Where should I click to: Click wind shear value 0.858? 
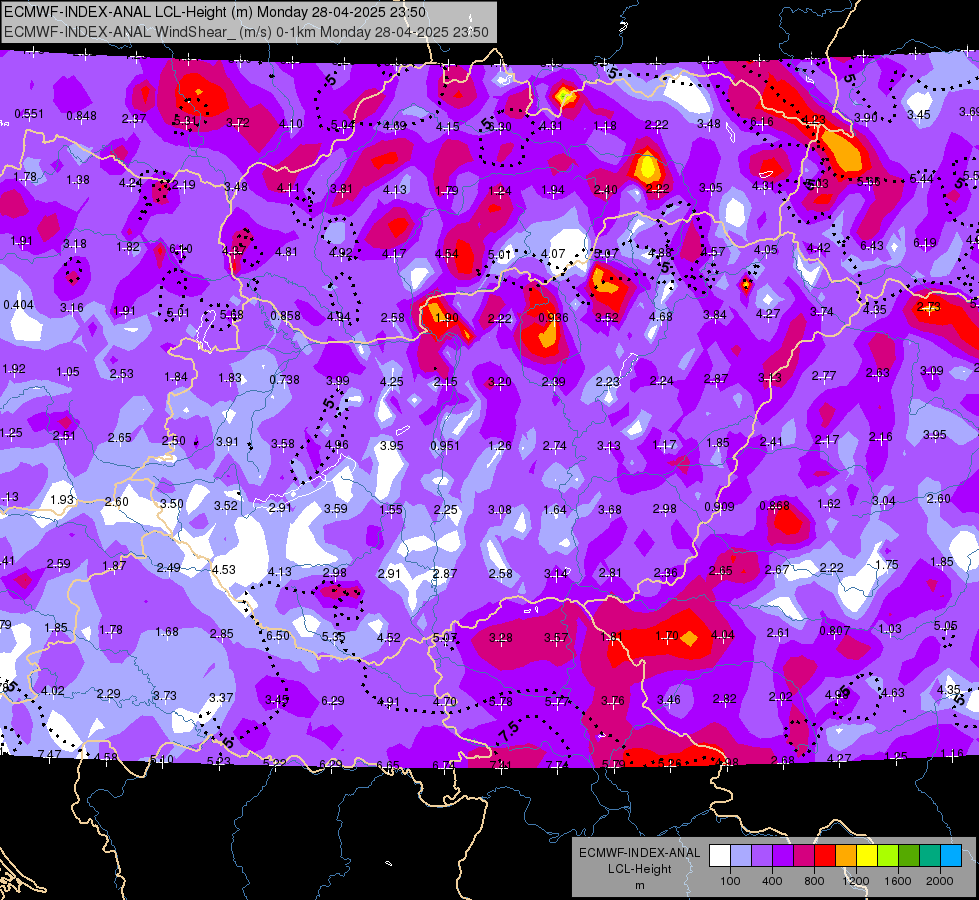point(285,315)
